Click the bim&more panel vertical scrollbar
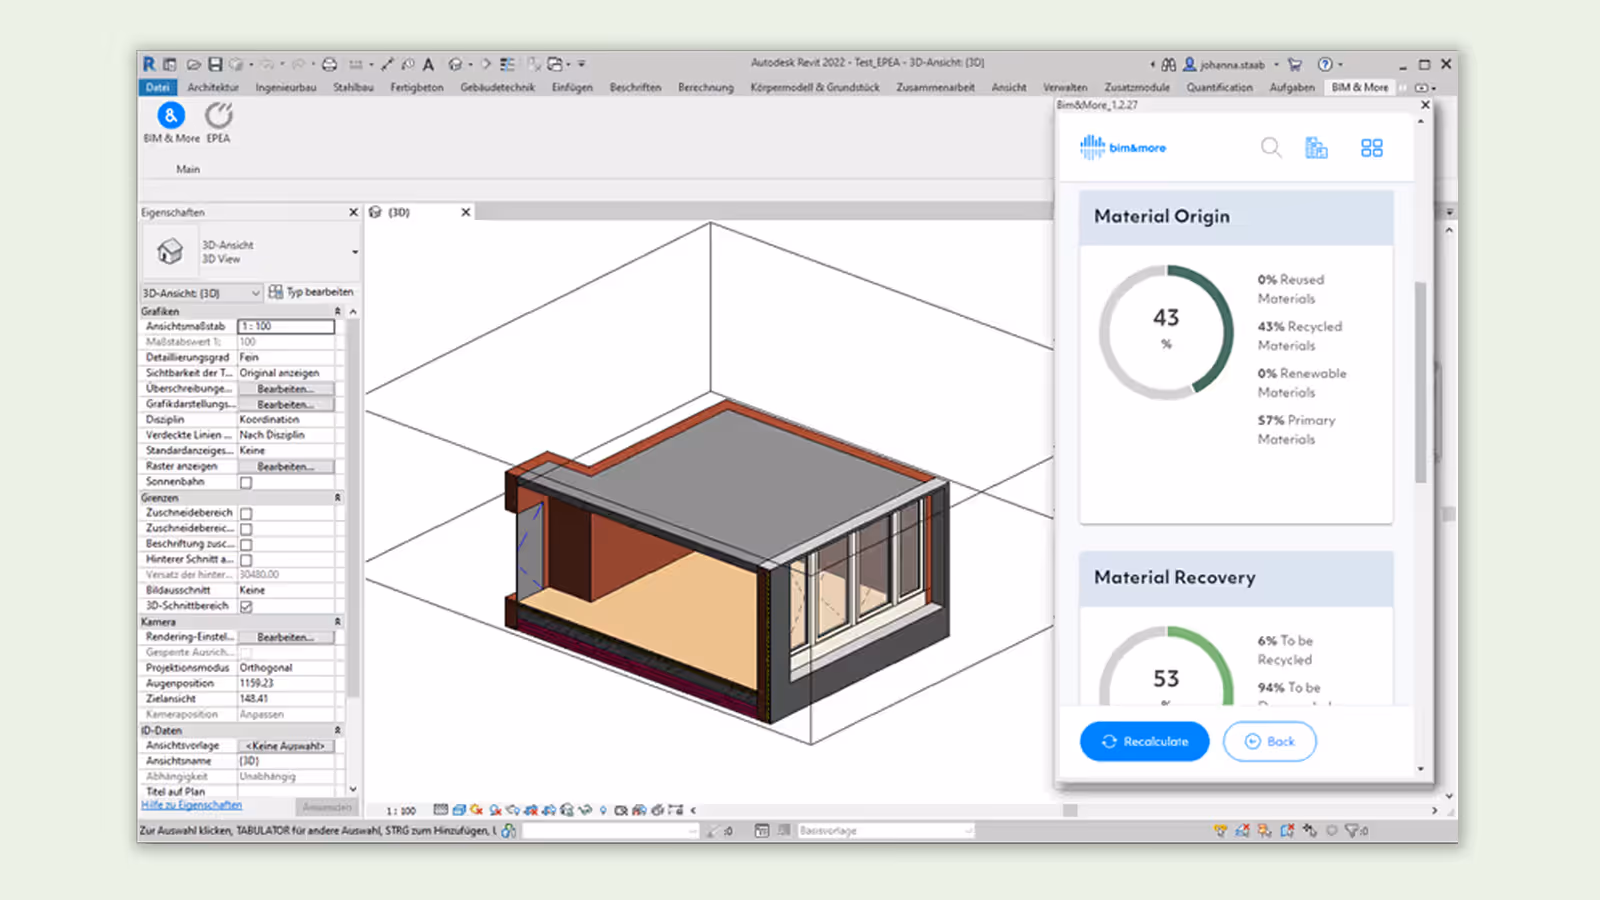The height and width of the screenshot is (900, 1600). [1420, 380]
